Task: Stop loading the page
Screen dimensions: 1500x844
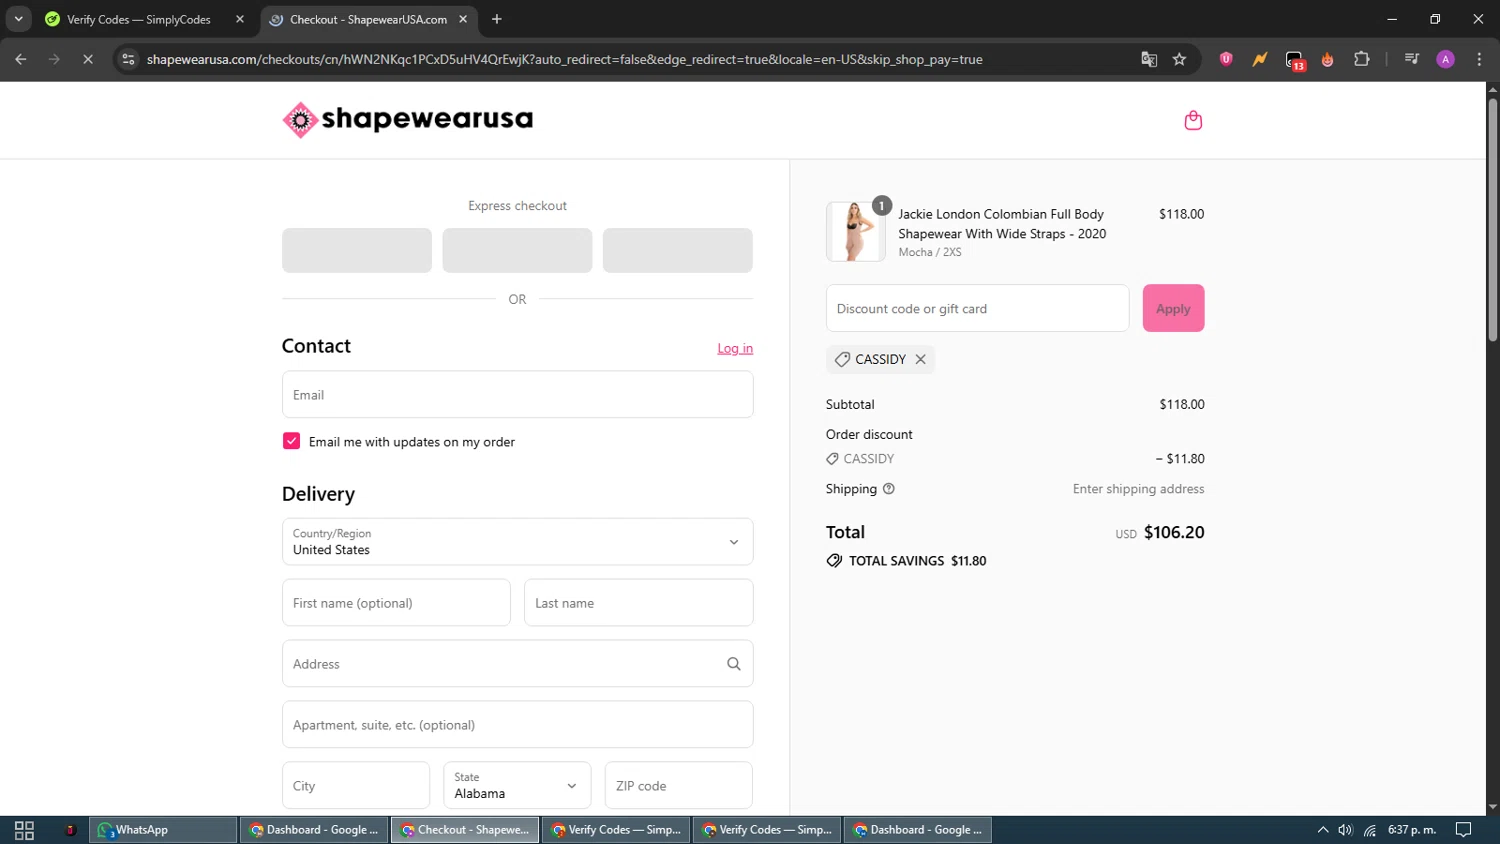Action: [88, 59]
